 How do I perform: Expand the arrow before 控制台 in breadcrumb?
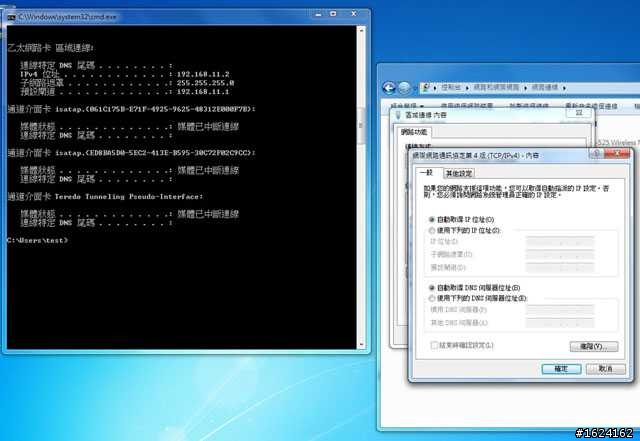point(435,88)
